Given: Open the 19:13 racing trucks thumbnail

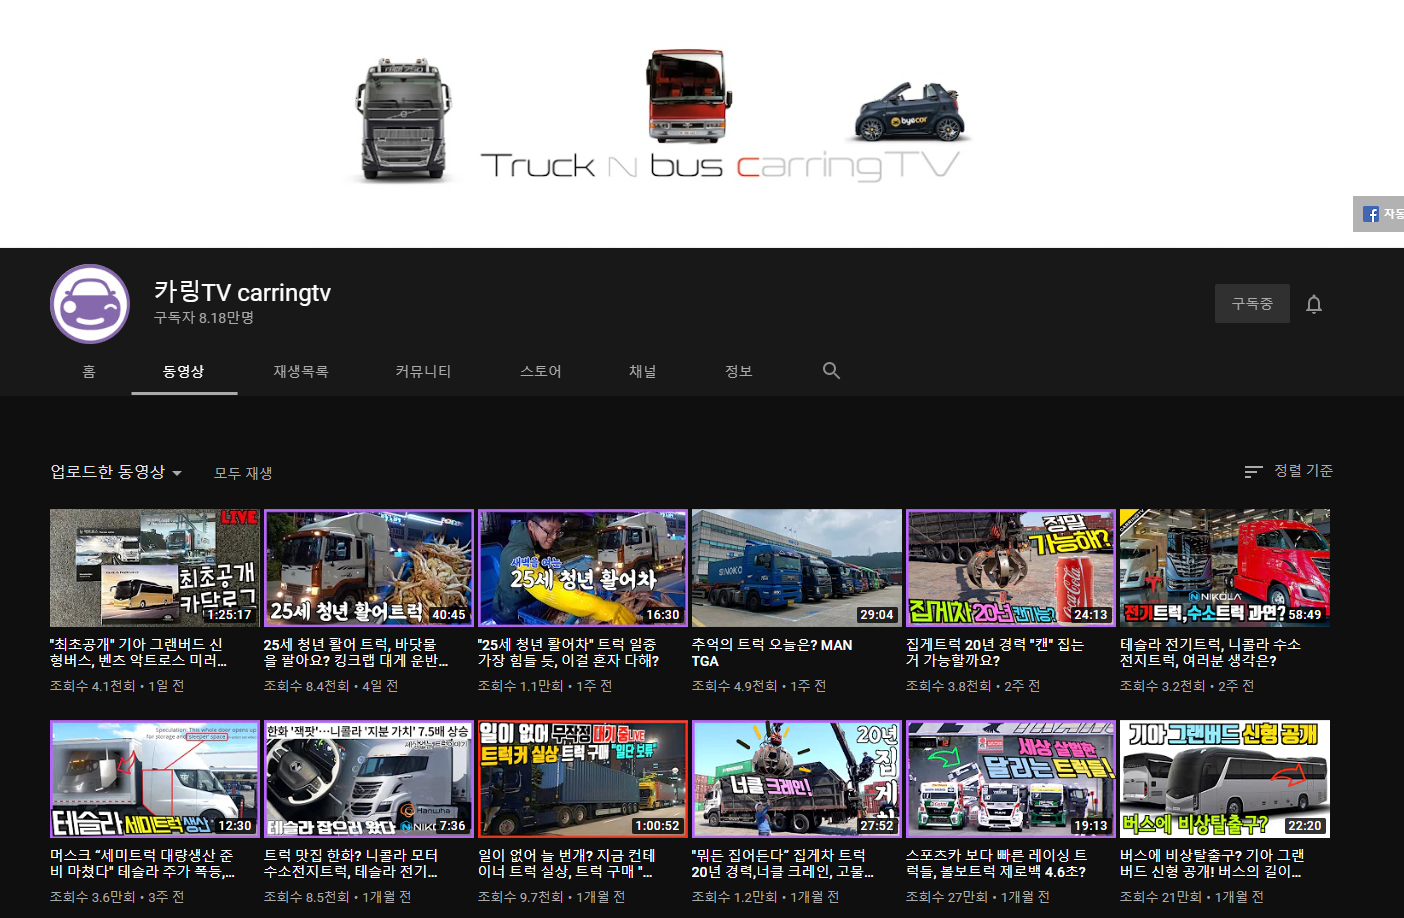Looking at the screenshot, I should (x=1011, y=779).
